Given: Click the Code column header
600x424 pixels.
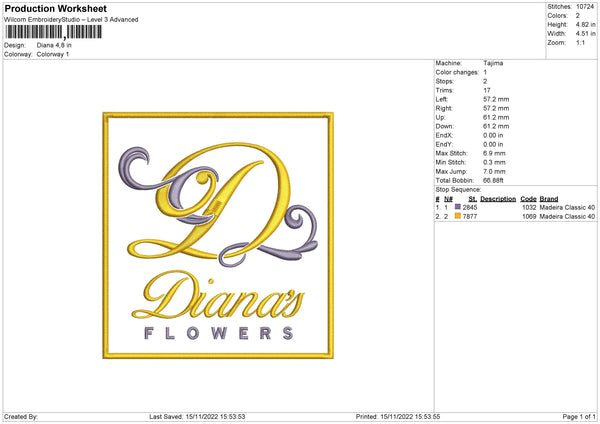Looking at the screenshot, I should (x=528, y=199).
